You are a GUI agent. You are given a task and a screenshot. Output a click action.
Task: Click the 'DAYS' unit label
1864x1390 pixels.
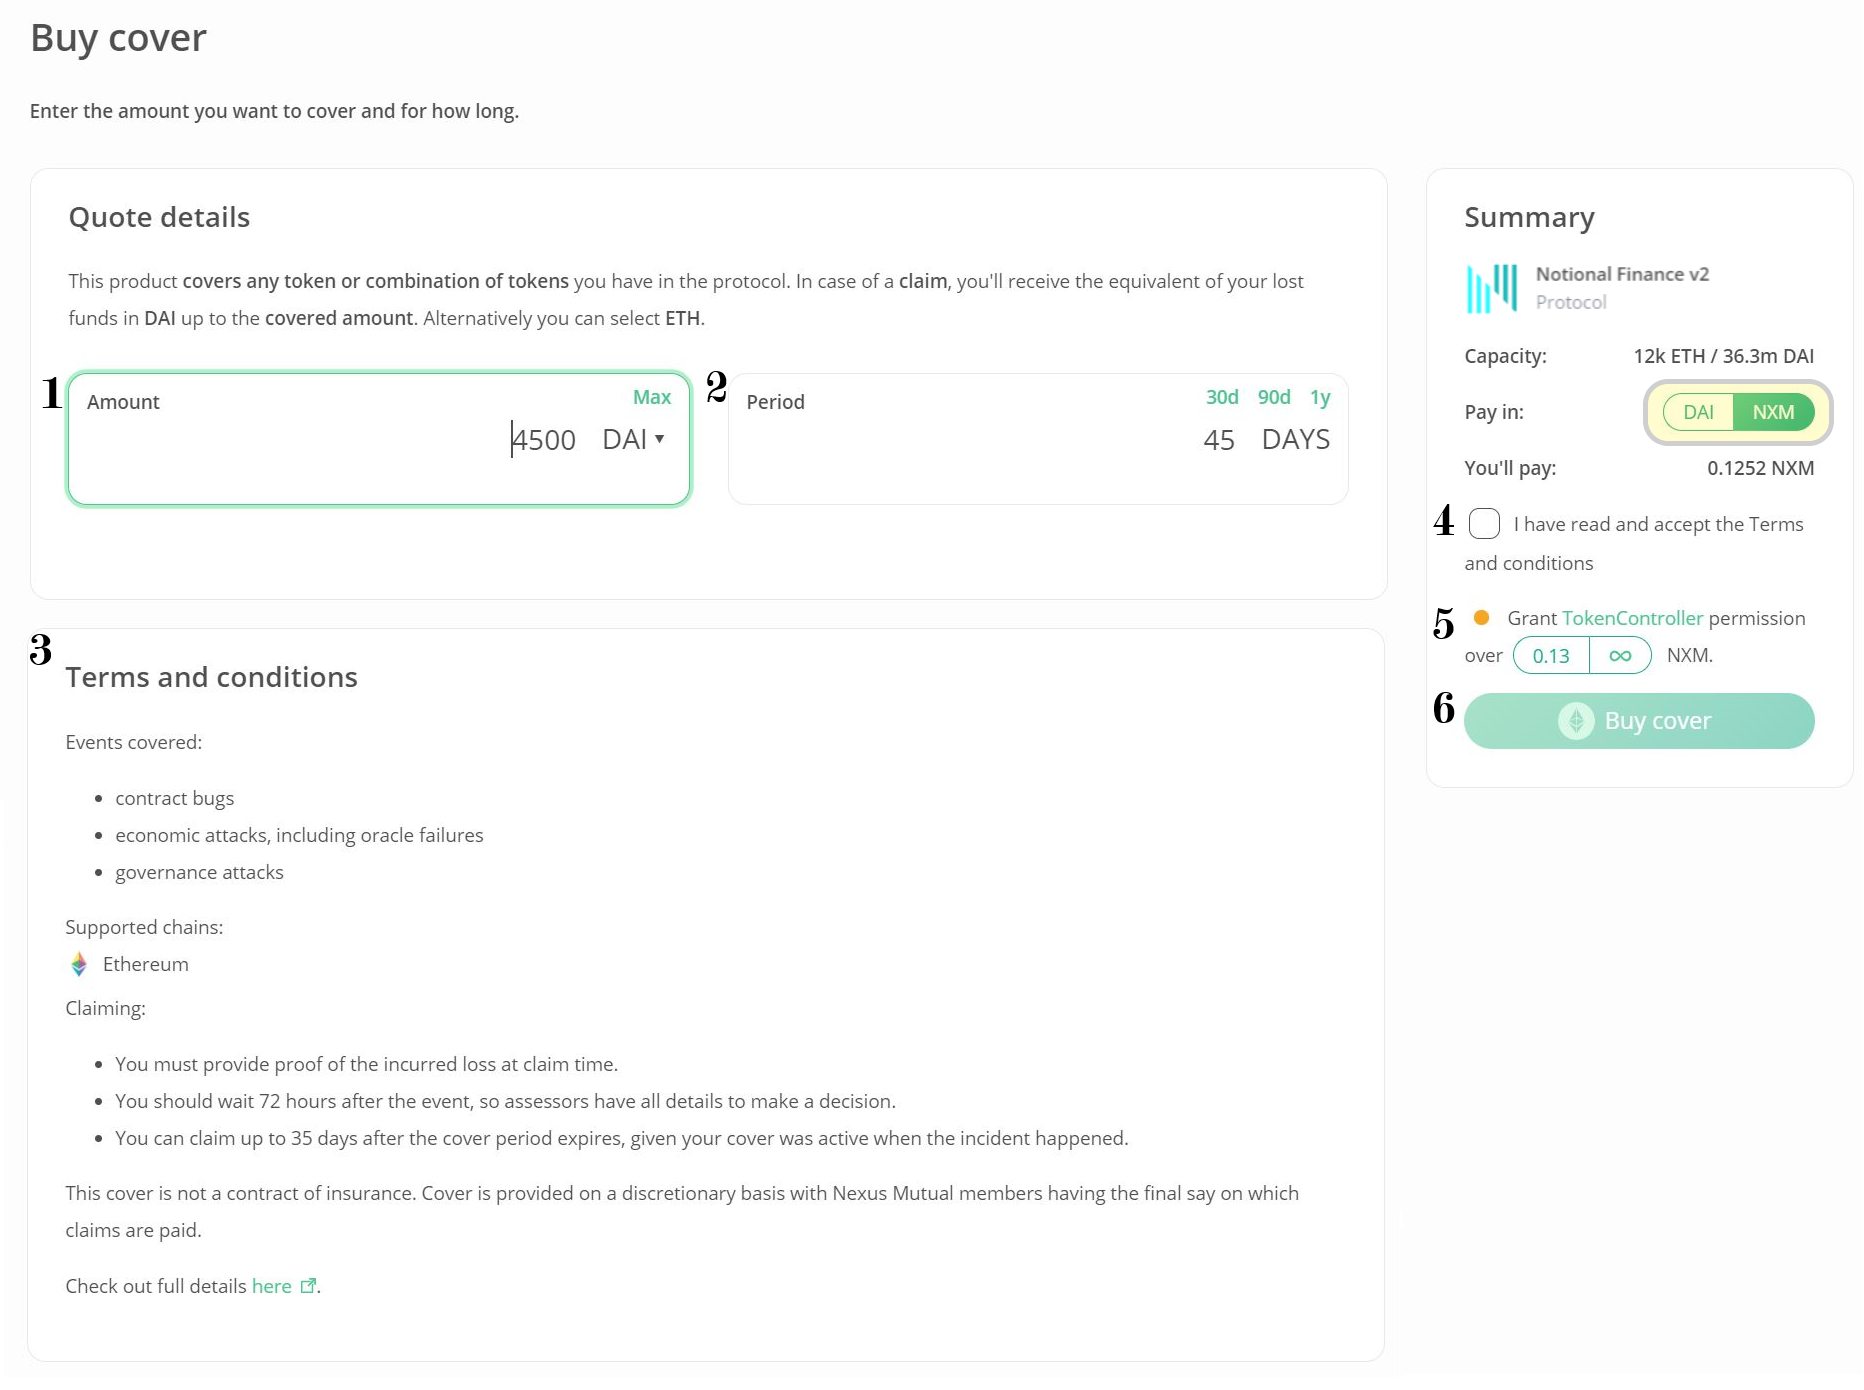pyautogui.click(x=1295, y=439)
